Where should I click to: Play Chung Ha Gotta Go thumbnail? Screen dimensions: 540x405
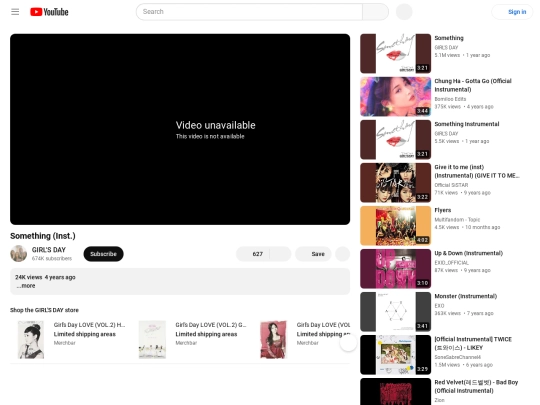point(395,96)
